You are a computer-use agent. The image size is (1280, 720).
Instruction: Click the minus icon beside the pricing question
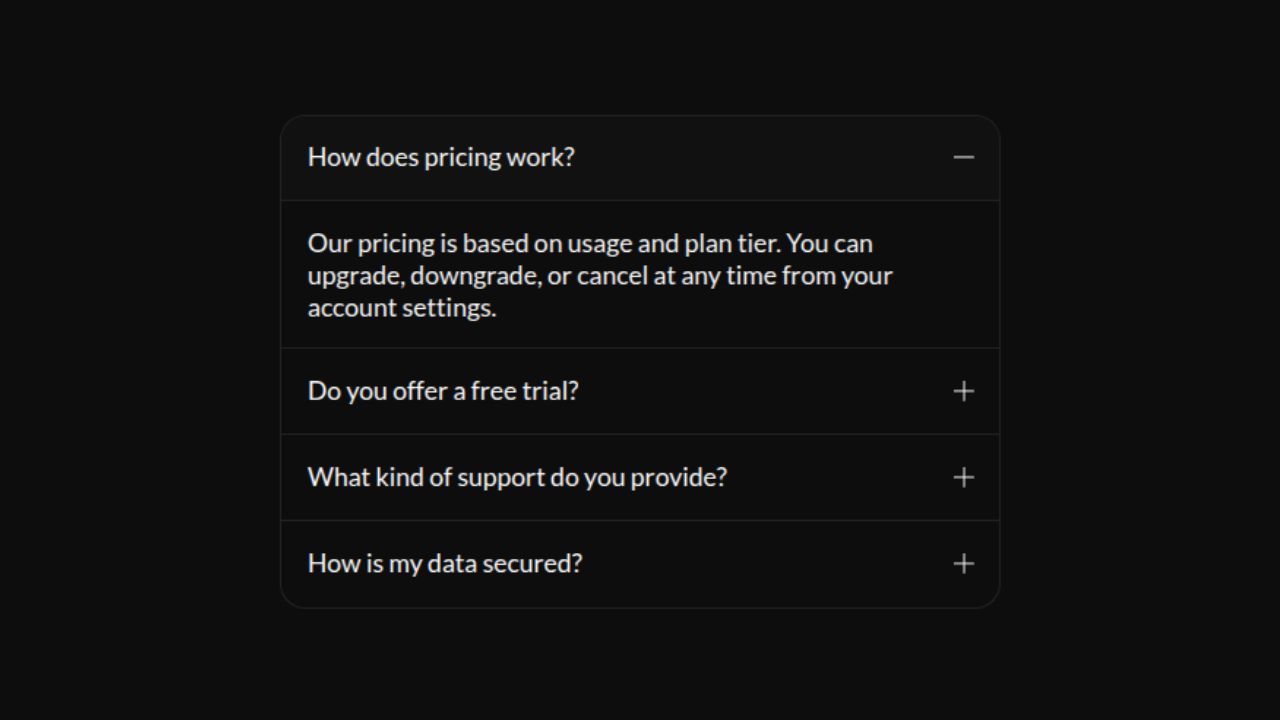pos(963,157)
